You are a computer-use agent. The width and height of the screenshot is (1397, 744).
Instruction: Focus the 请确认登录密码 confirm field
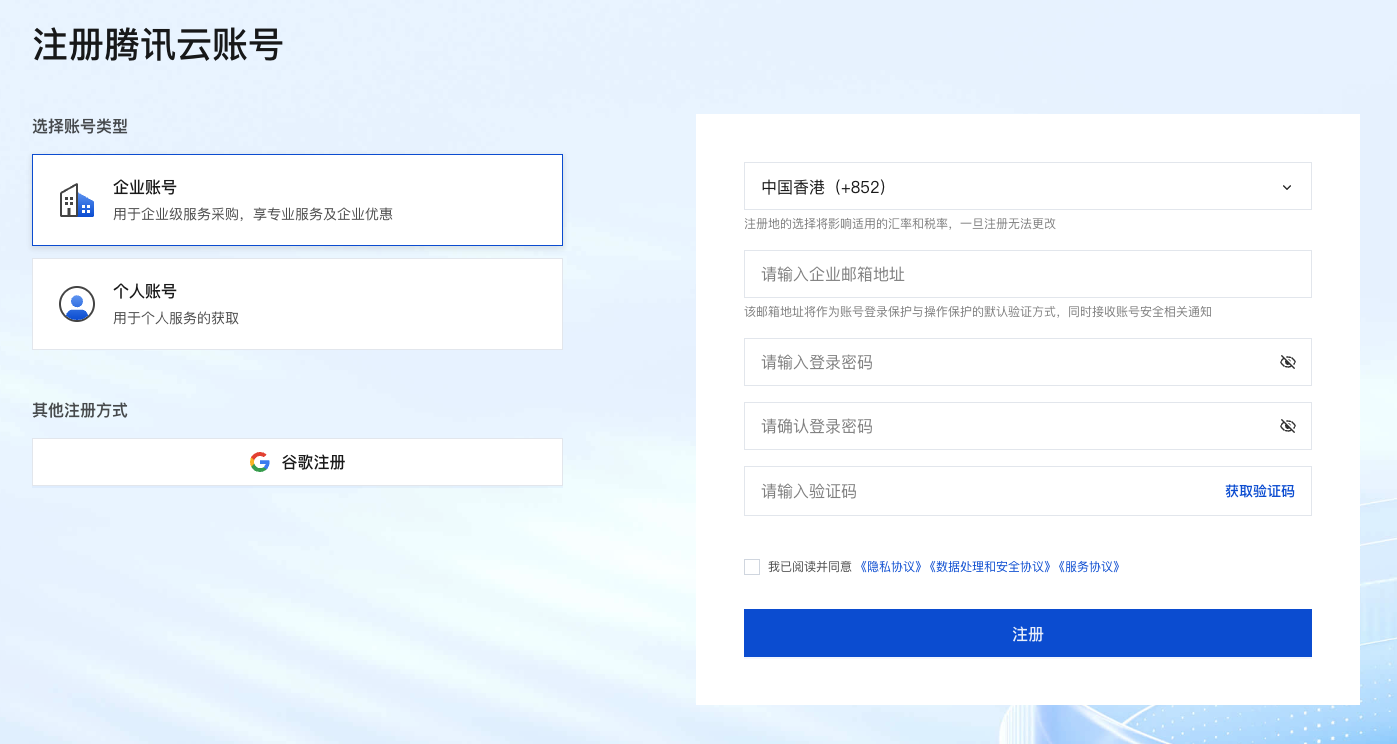[x=1028, y=426]
